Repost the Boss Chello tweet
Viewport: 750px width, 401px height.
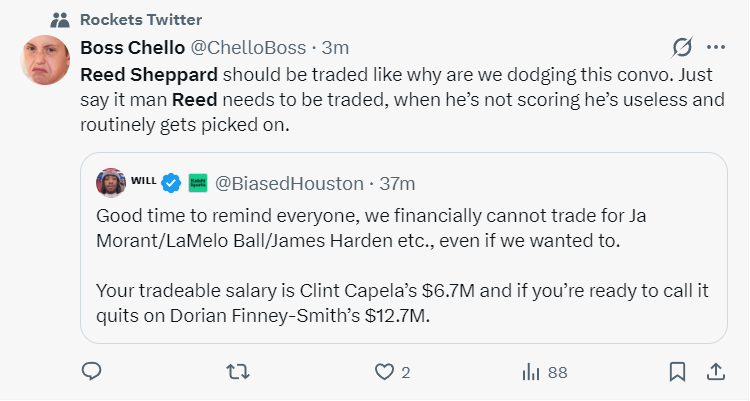(x=238, y=372)
